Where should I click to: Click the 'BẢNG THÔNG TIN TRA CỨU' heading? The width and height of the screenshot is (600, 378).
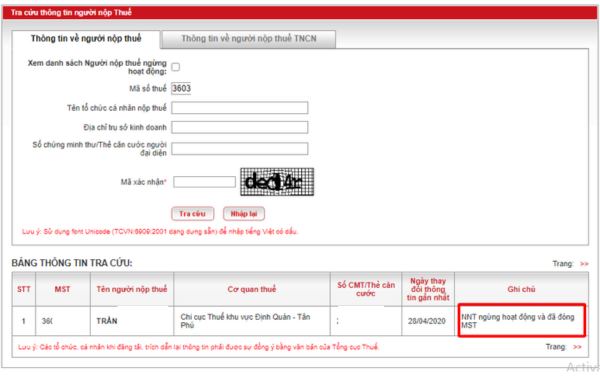72,263
